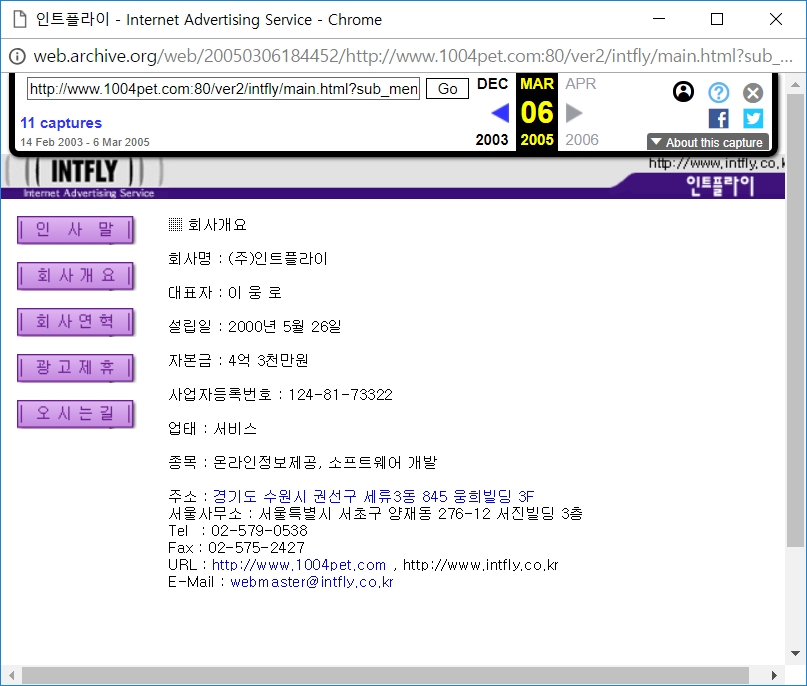Click the webmaster@intfly.co.kr email link
The width and height of the screenshot is (807, 686).
click(311, 582)
